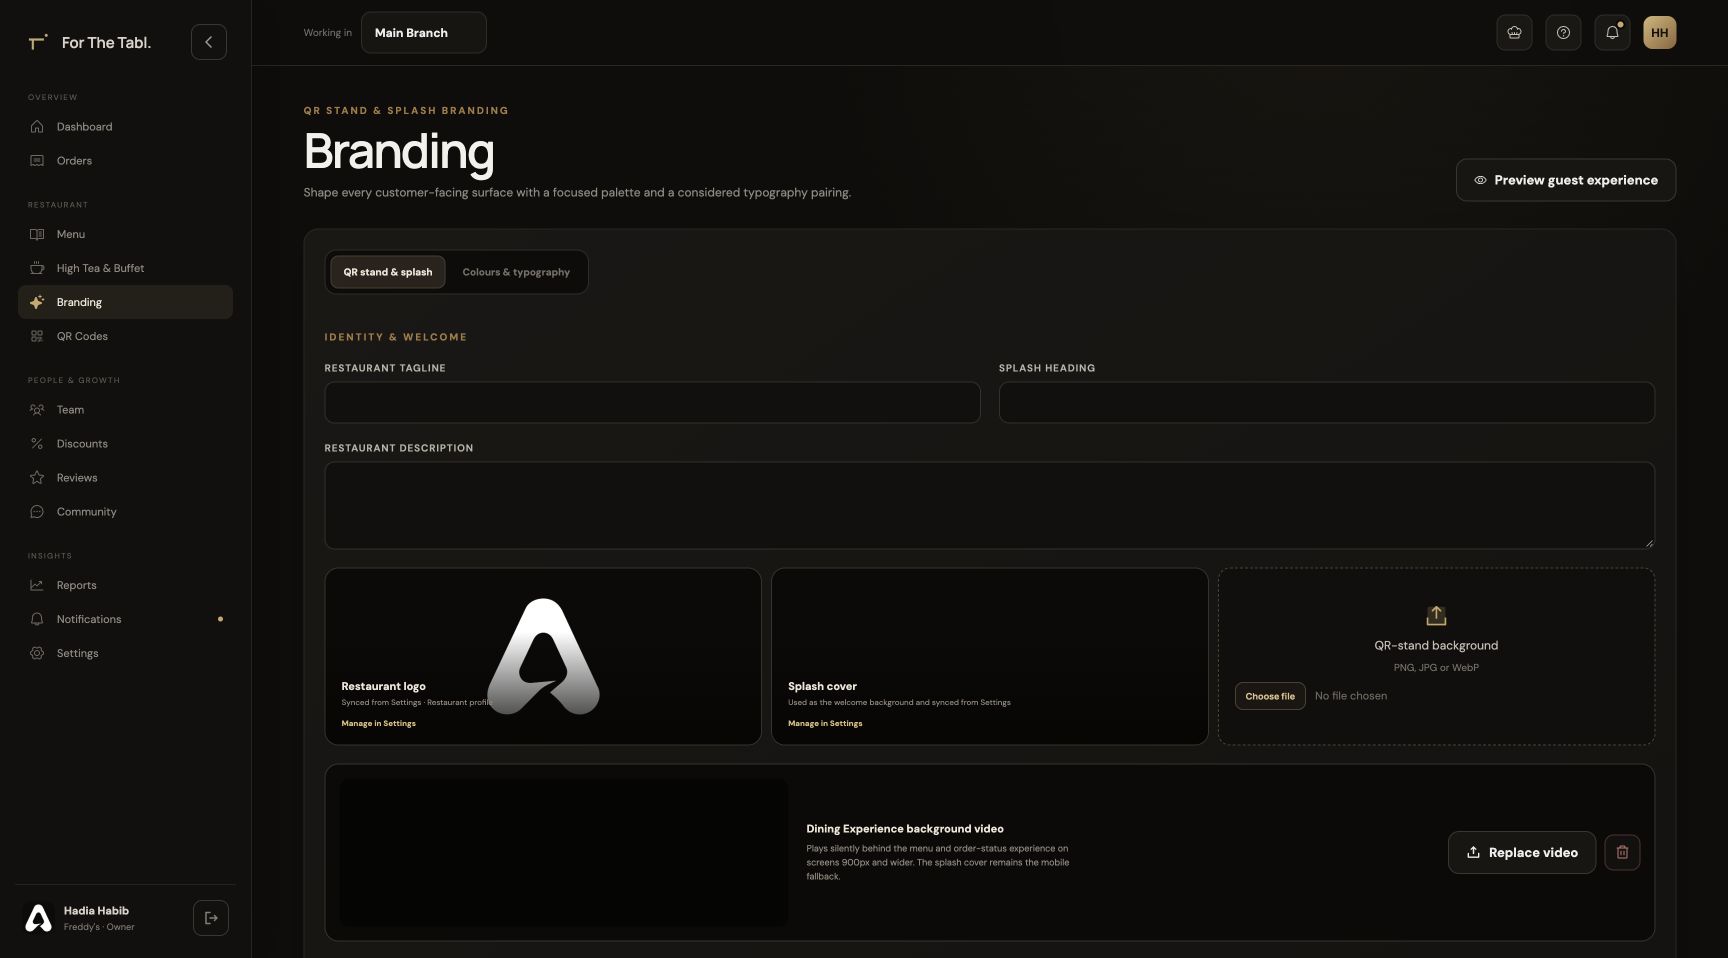Viewport: 1728px width, 958px height.
Task: Click the Hadia Habib profile avatar
Action: click(x=38, y=918)
